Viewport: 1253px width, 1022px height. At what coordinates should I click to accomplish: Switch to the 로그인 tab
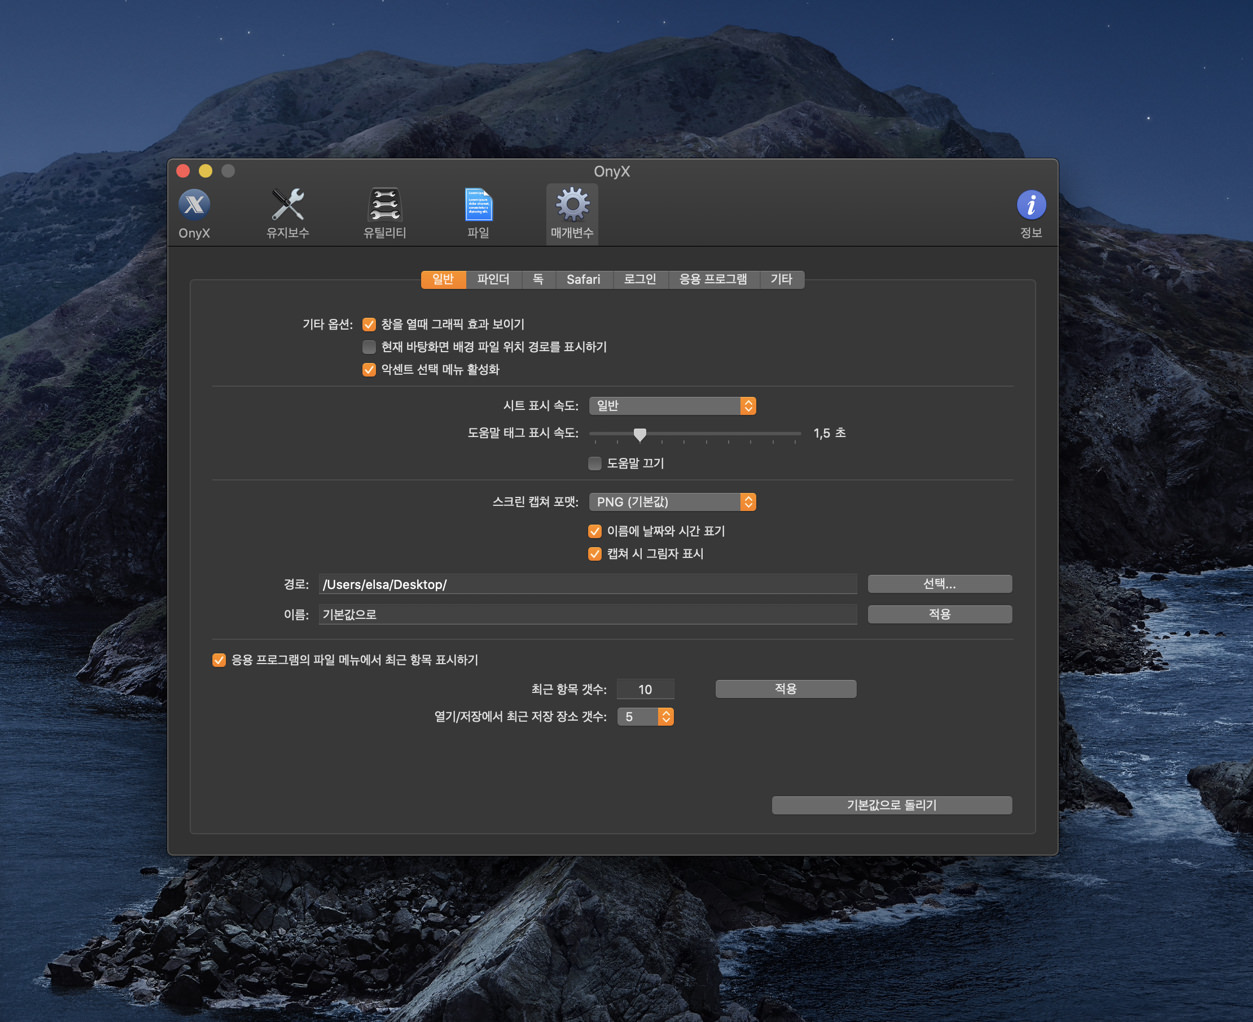coord(640,279)
